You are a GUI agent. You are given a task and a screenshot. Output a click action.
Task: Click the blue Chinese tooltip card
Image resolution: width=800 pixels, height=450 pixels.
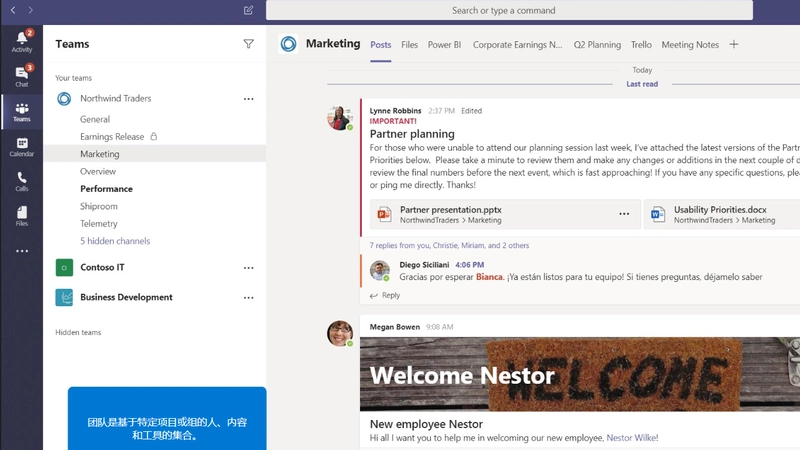tap(167, 418)
